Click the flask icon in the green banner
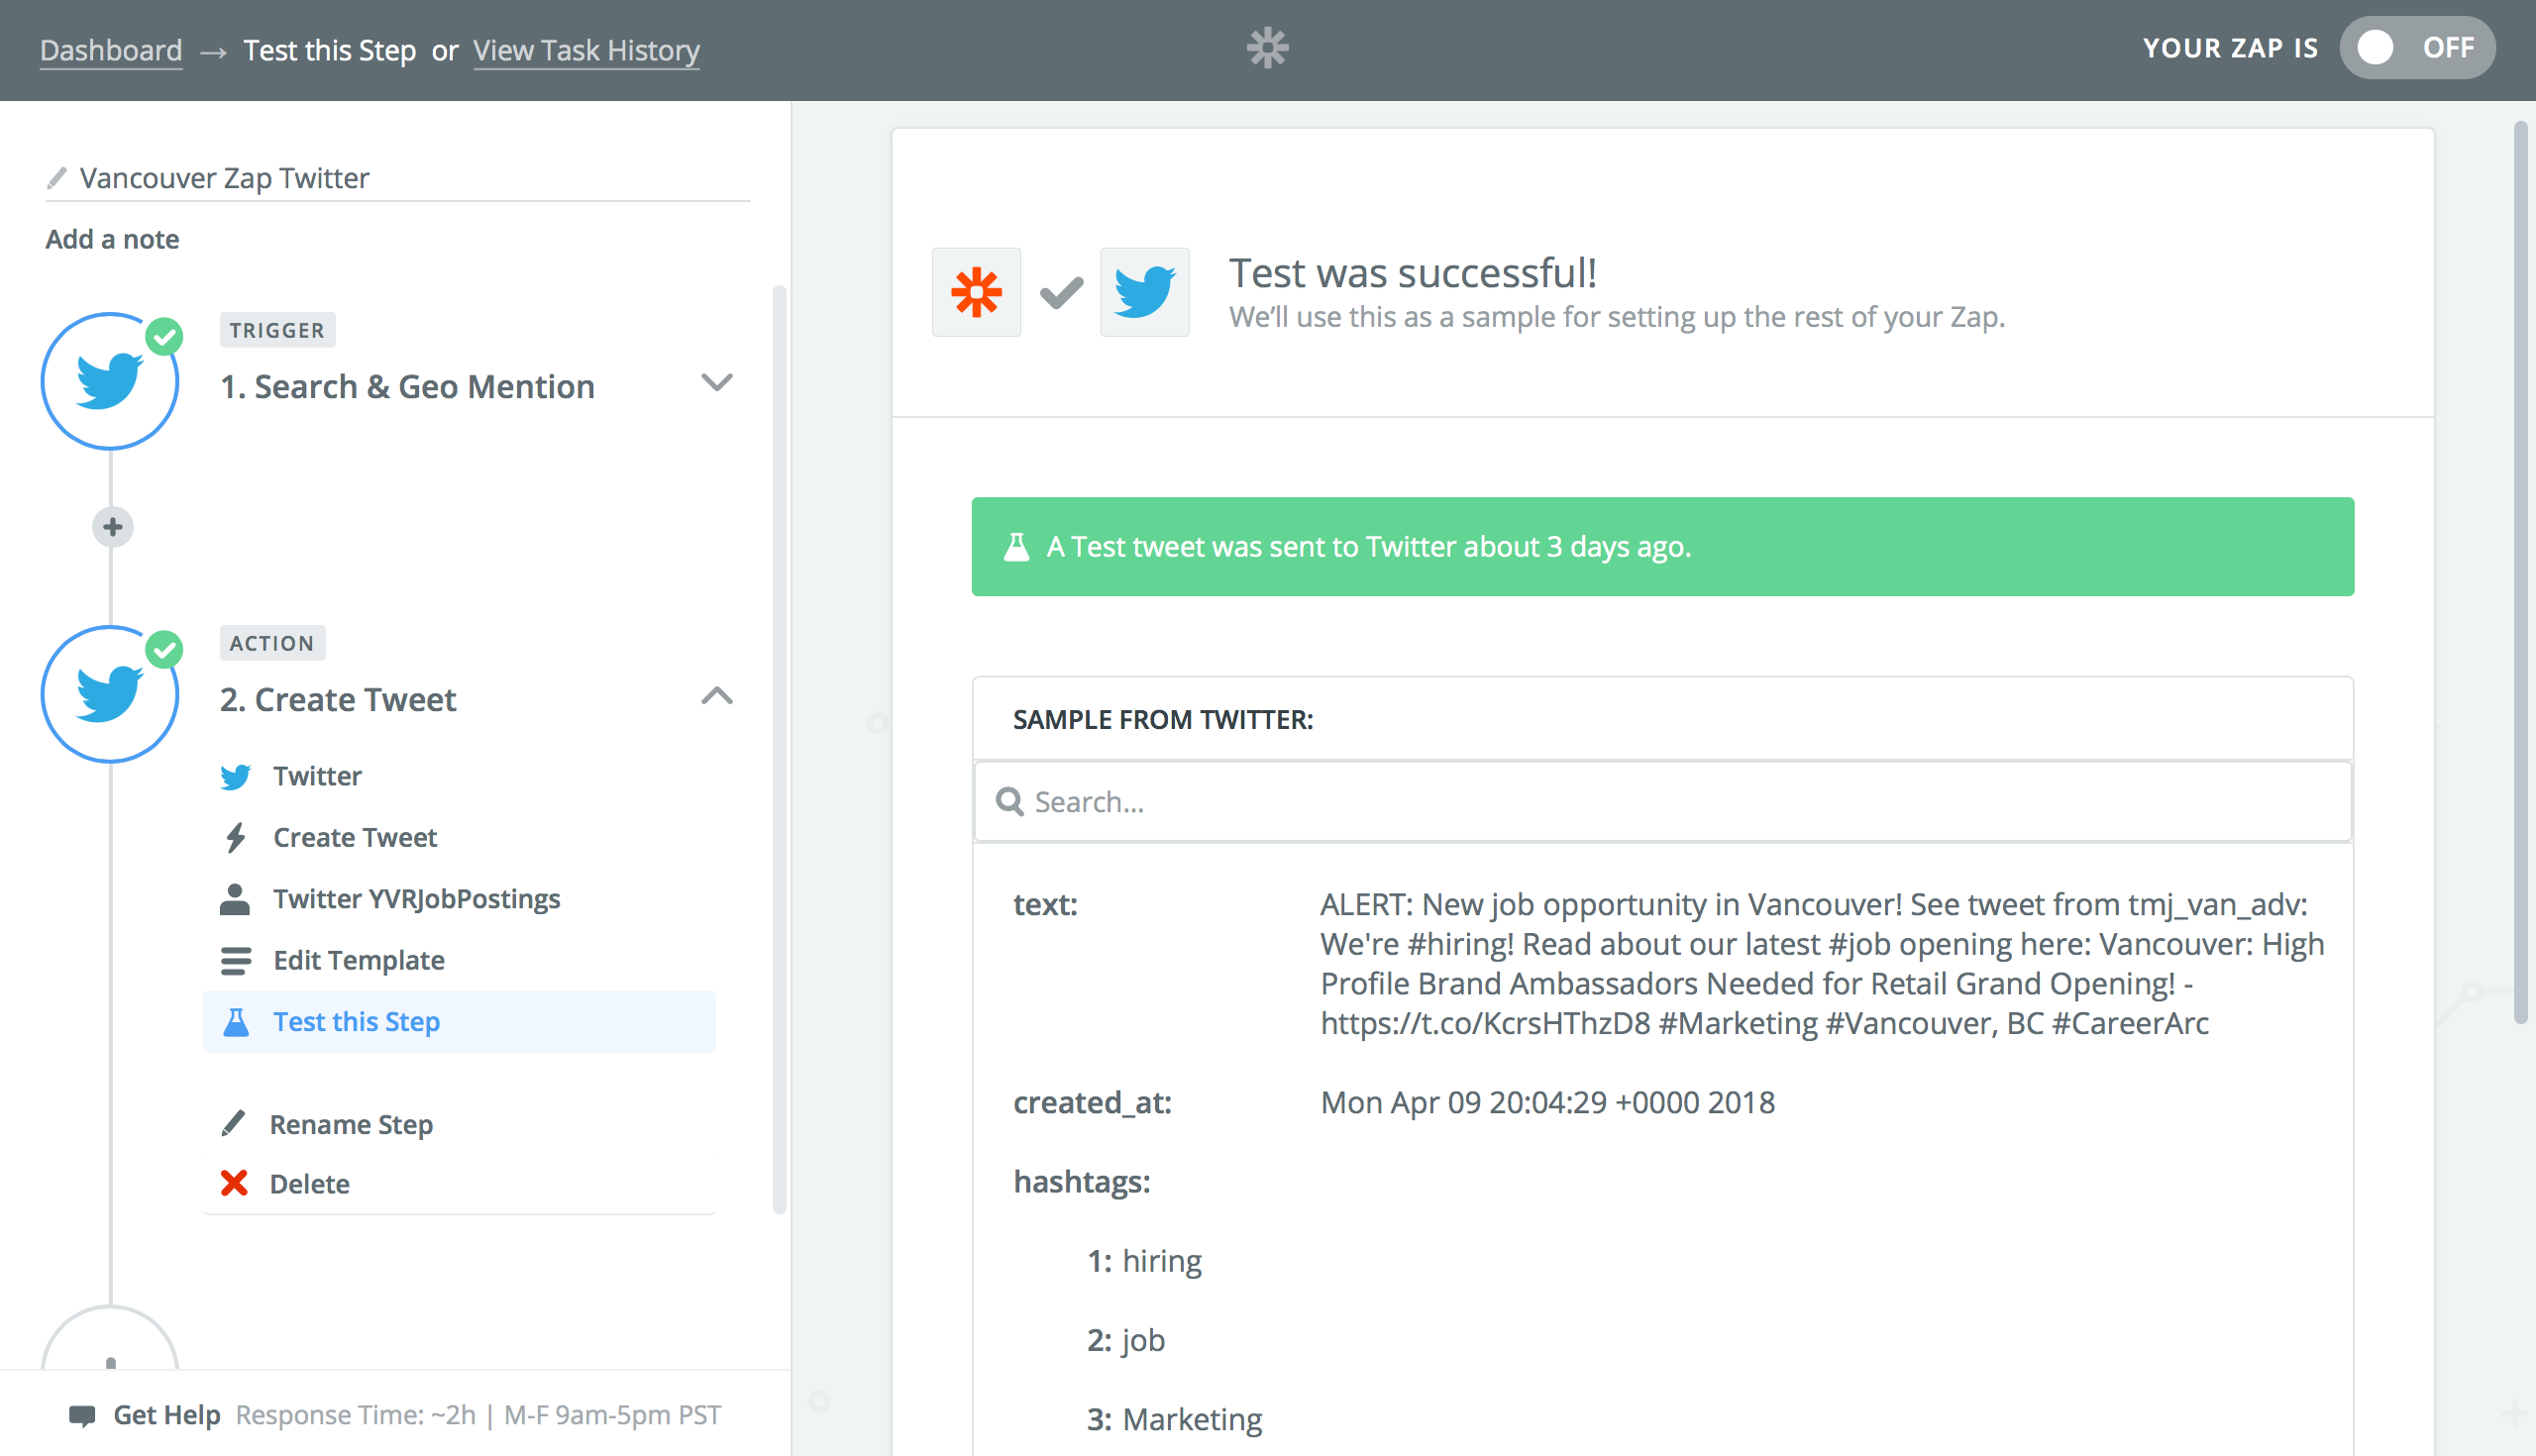Image resolution: width=2536 pixels, height=1456 pixels. [1016, 547]
